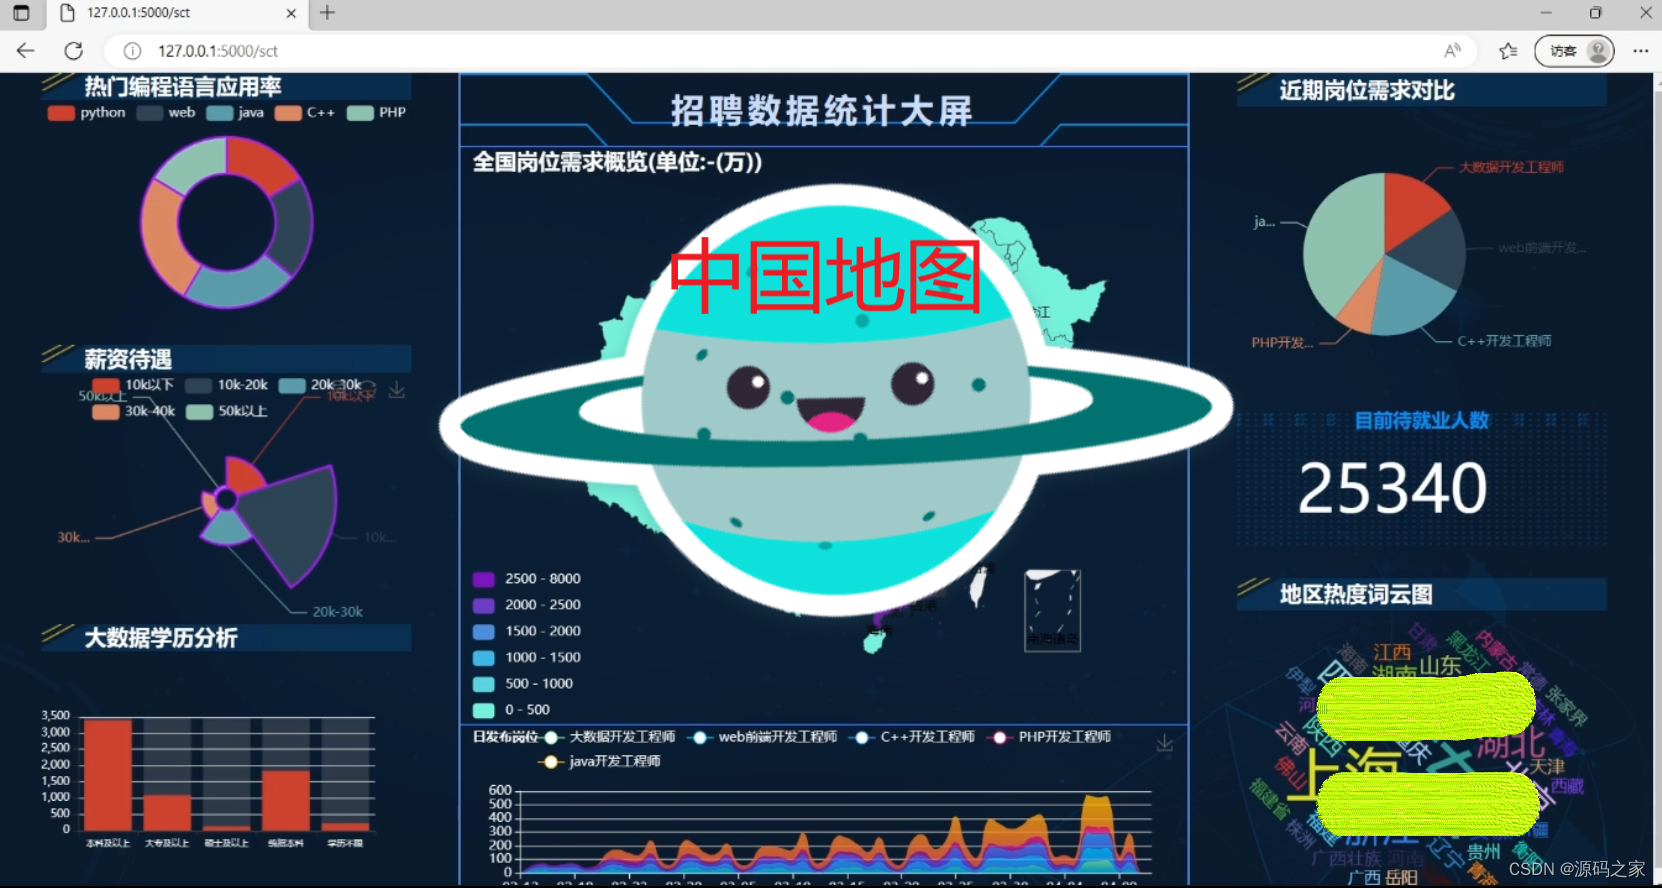Toggle C++开发工程师 series in 日发布岗位 legend
This screenshot has width=1662, height=888.
[912, 737]
